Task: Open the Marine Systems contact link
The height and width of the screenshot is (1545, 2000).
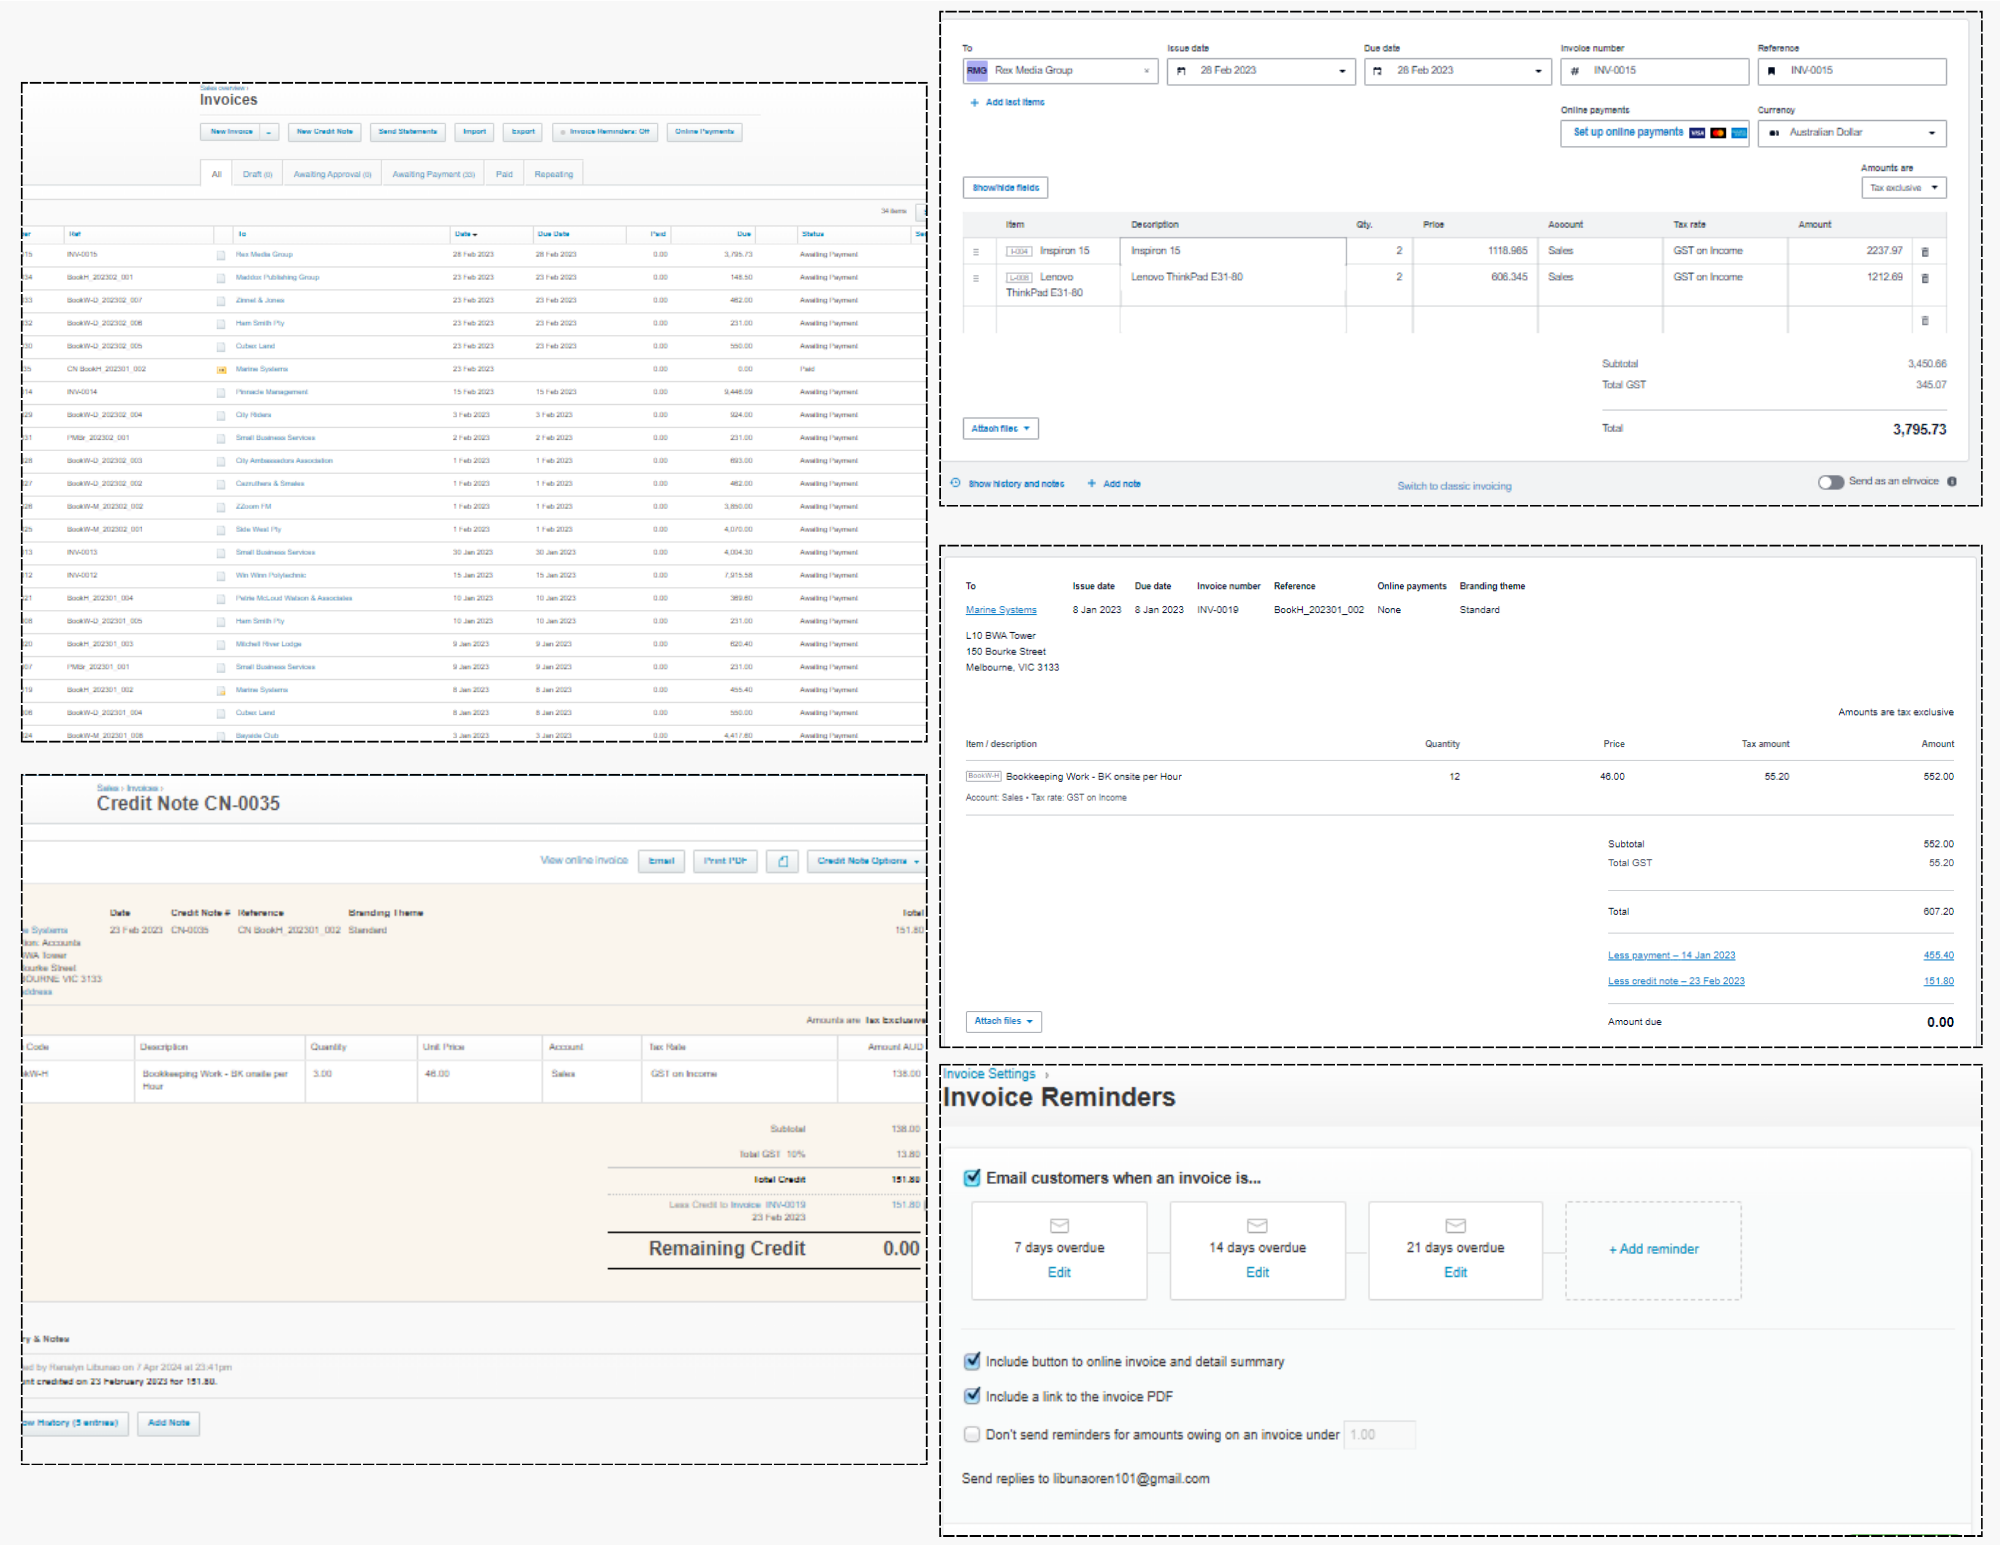Action: click(x=1001, y=610)
